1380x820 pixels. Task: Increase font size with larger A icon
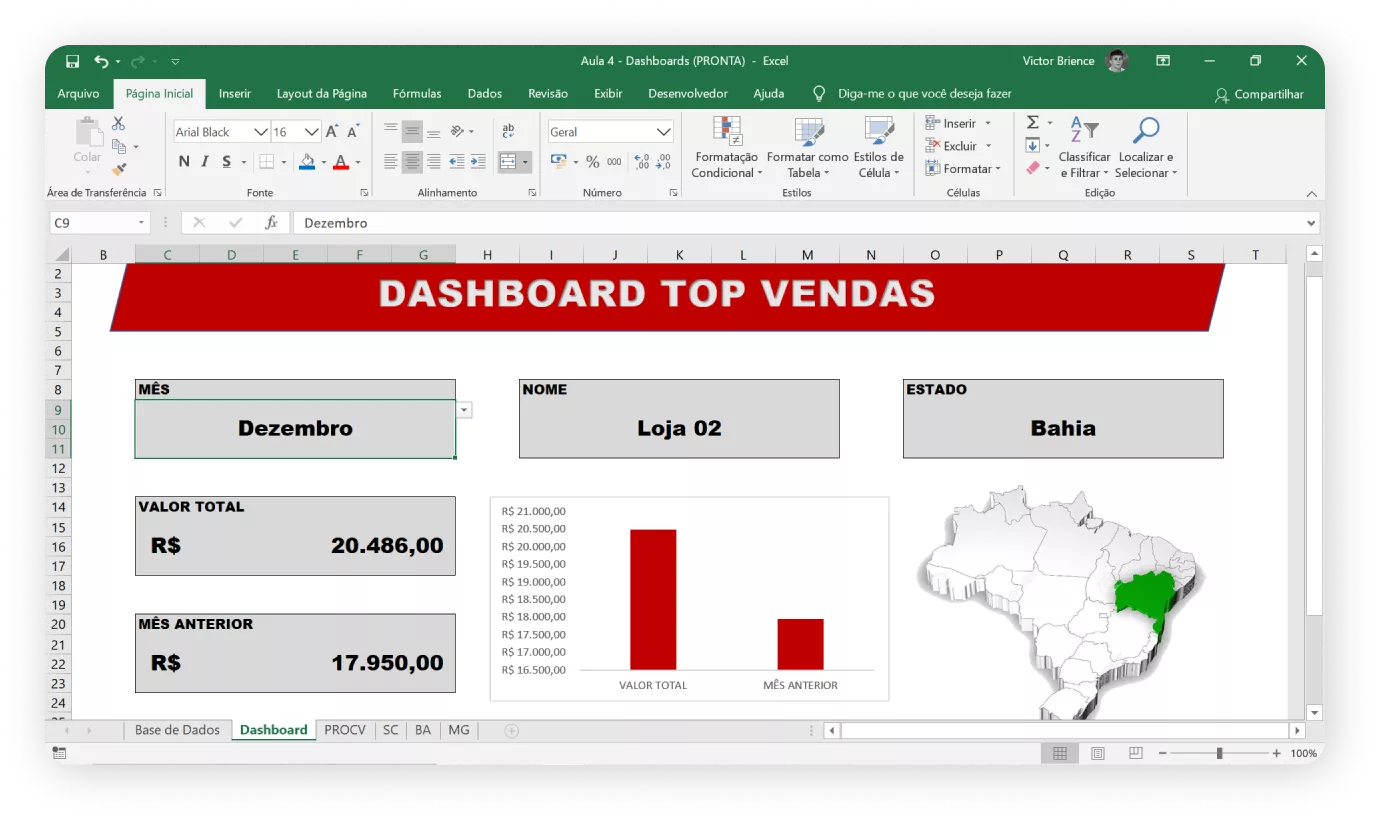pos(332,131)
